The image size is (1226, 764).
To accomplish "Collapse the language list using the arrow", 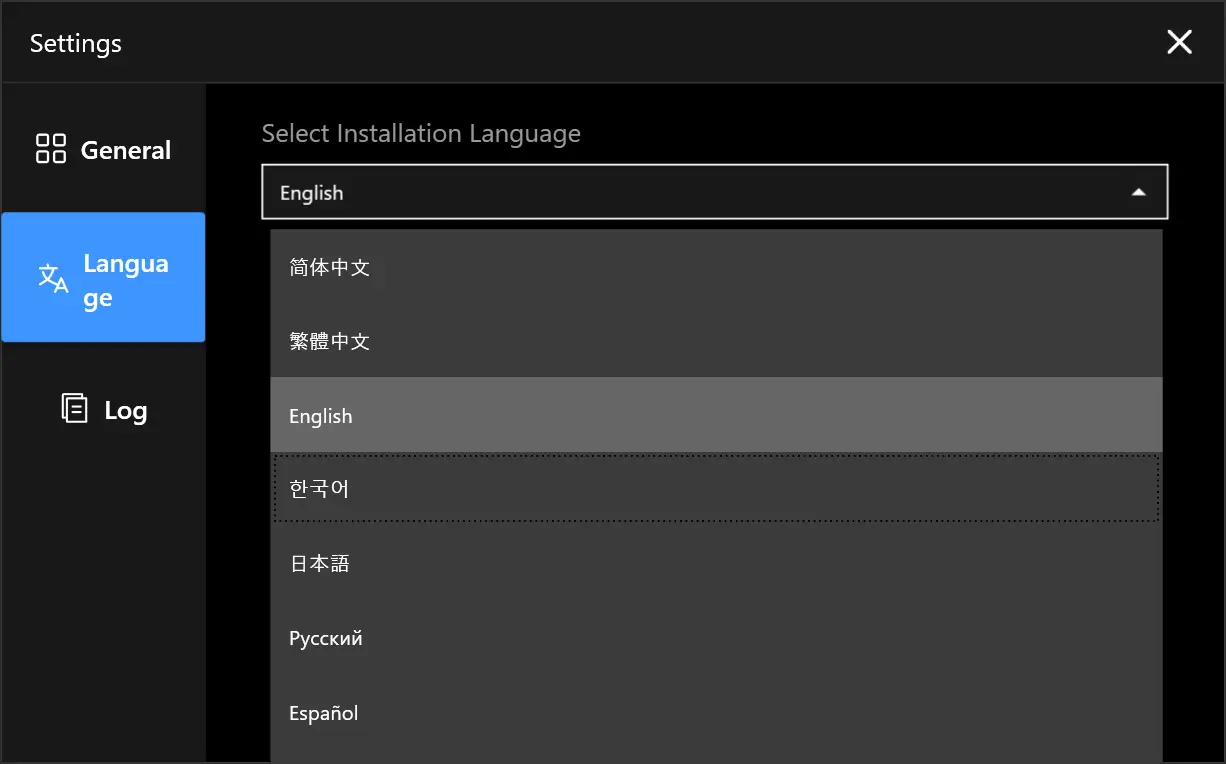I will (1138, 192).
